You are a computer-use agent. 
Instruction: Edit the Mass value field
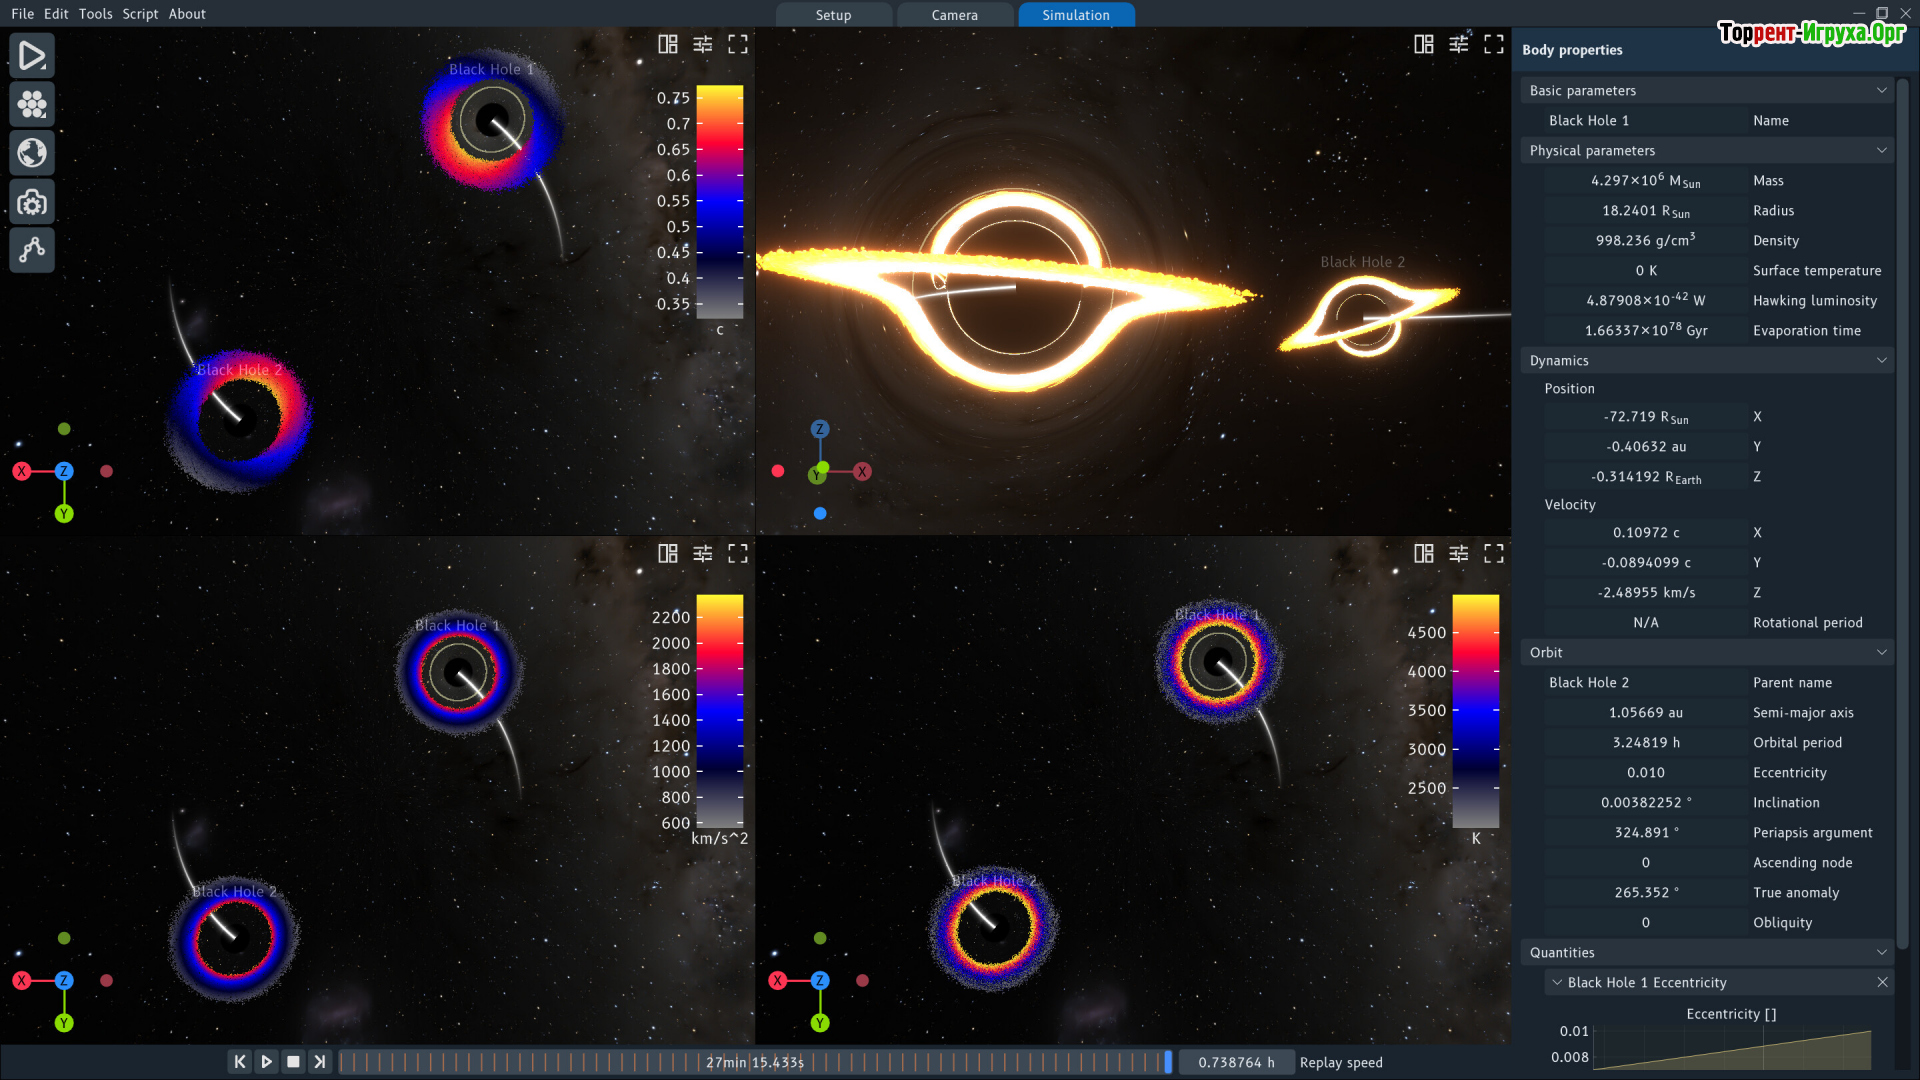(x=1645, y=181)
